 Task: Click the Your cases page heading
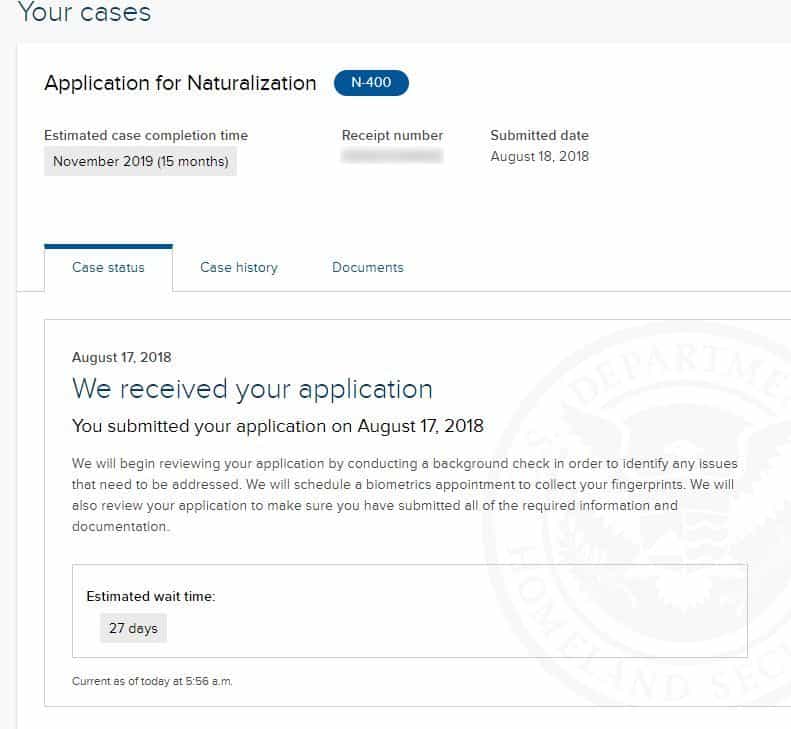84,13
